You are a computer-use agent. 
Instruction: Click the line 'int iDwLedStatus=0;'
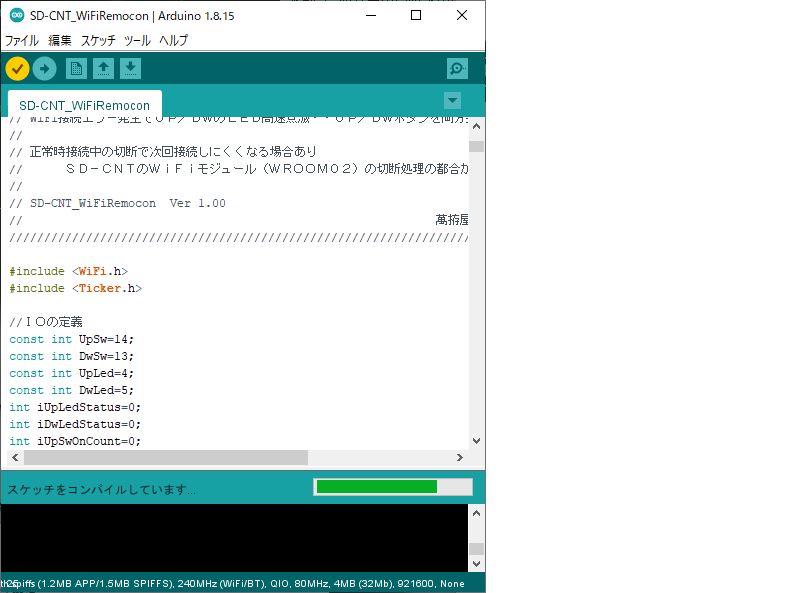tap(75, 425)
